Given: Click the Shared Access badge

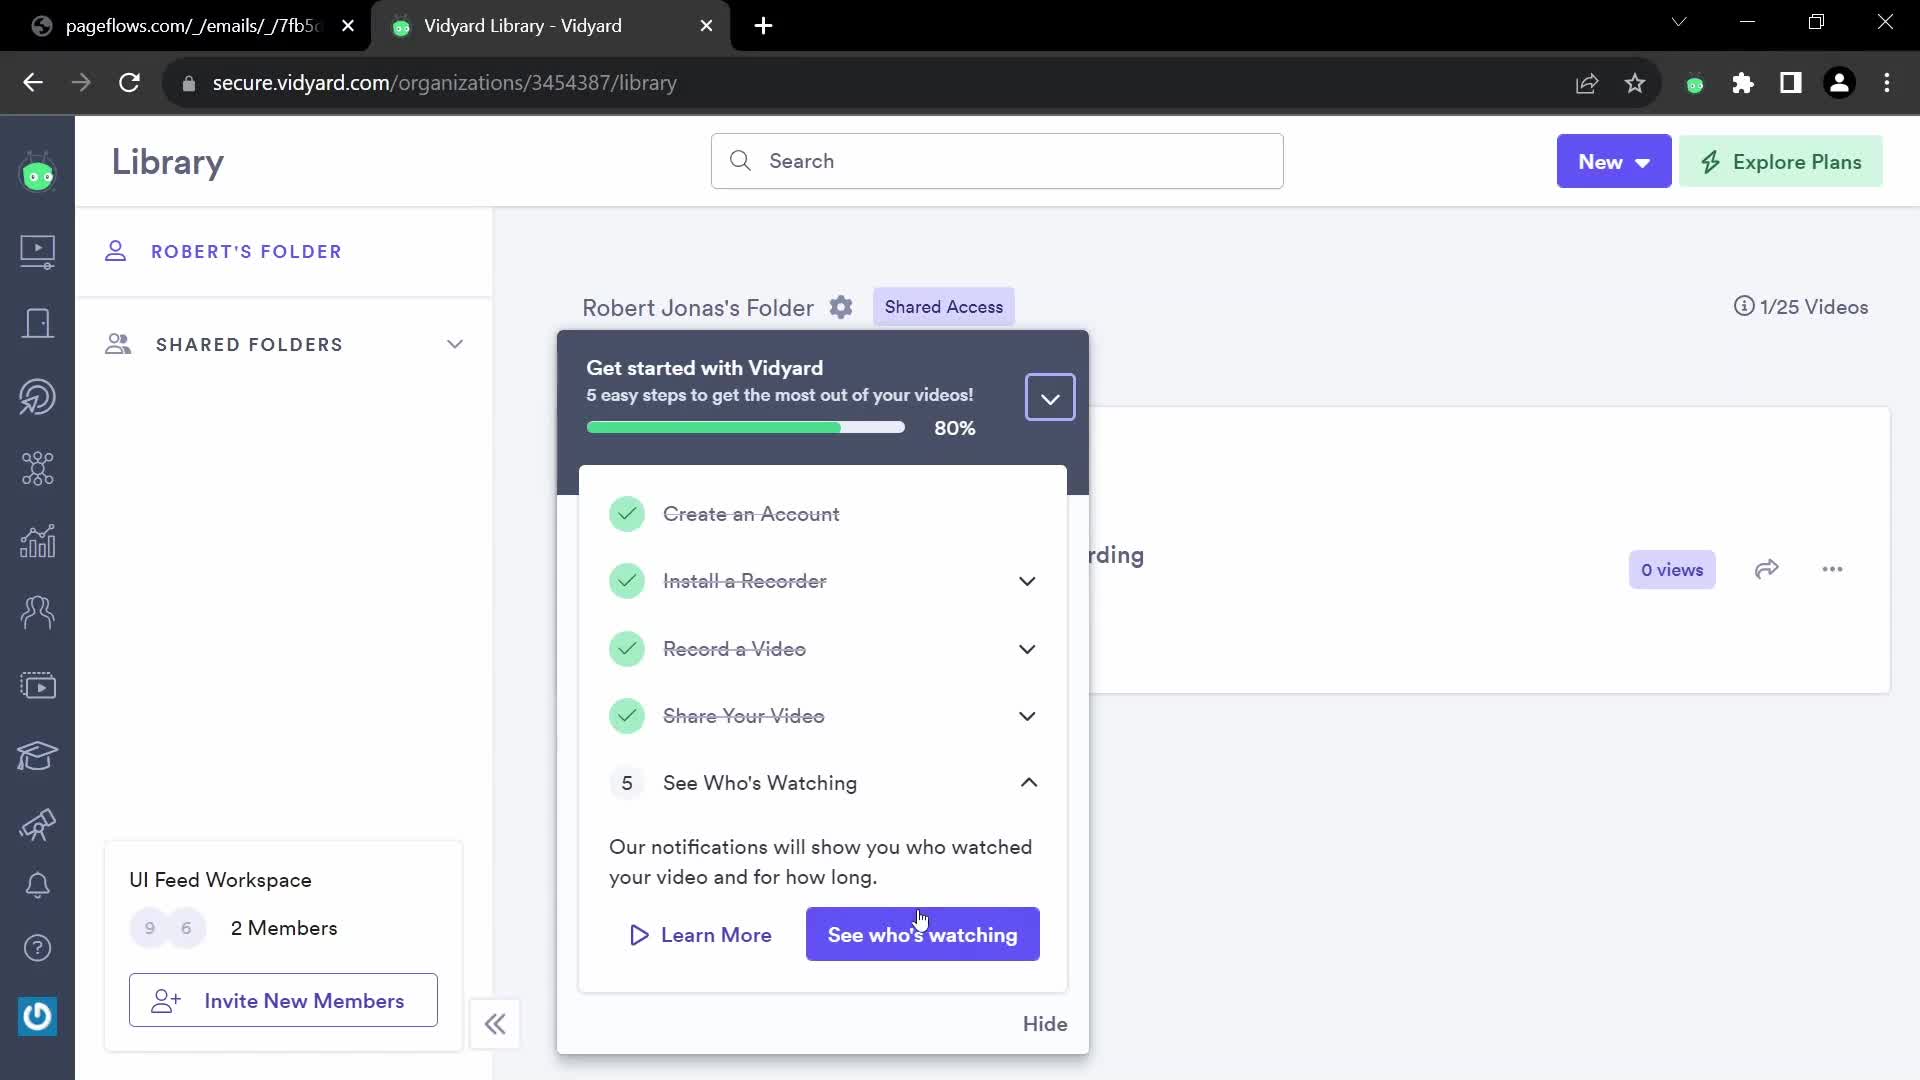Looking at the screenshot, I should (x=944, y=307).
